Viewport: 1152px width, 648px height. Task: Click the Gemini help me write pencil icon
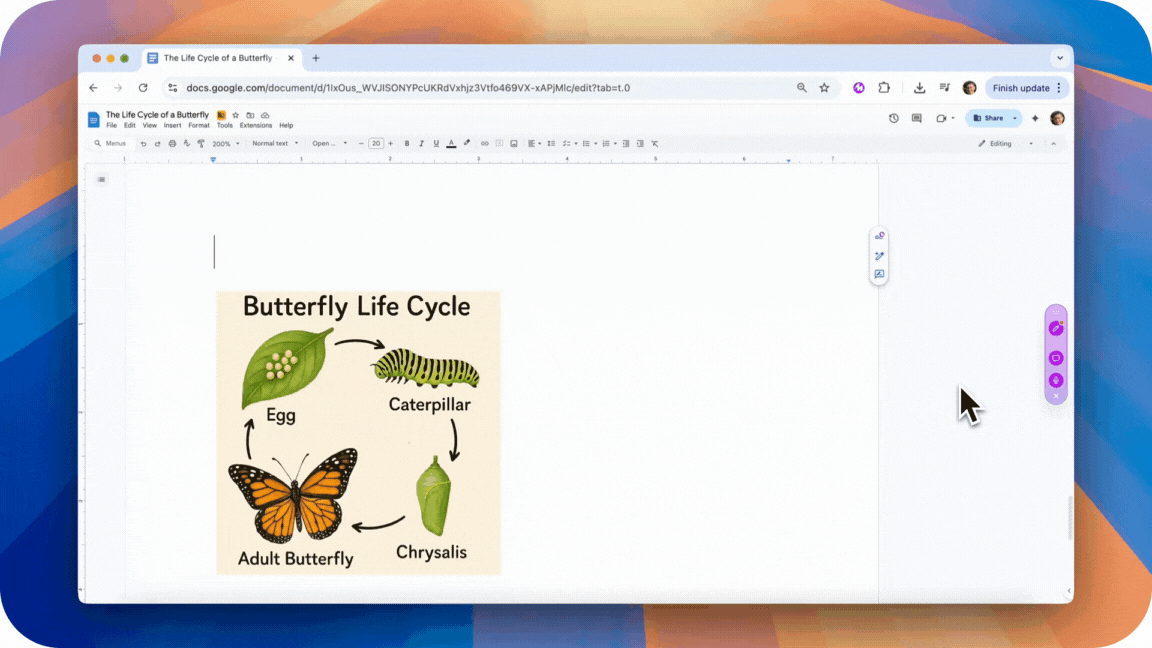point(1056,326)
